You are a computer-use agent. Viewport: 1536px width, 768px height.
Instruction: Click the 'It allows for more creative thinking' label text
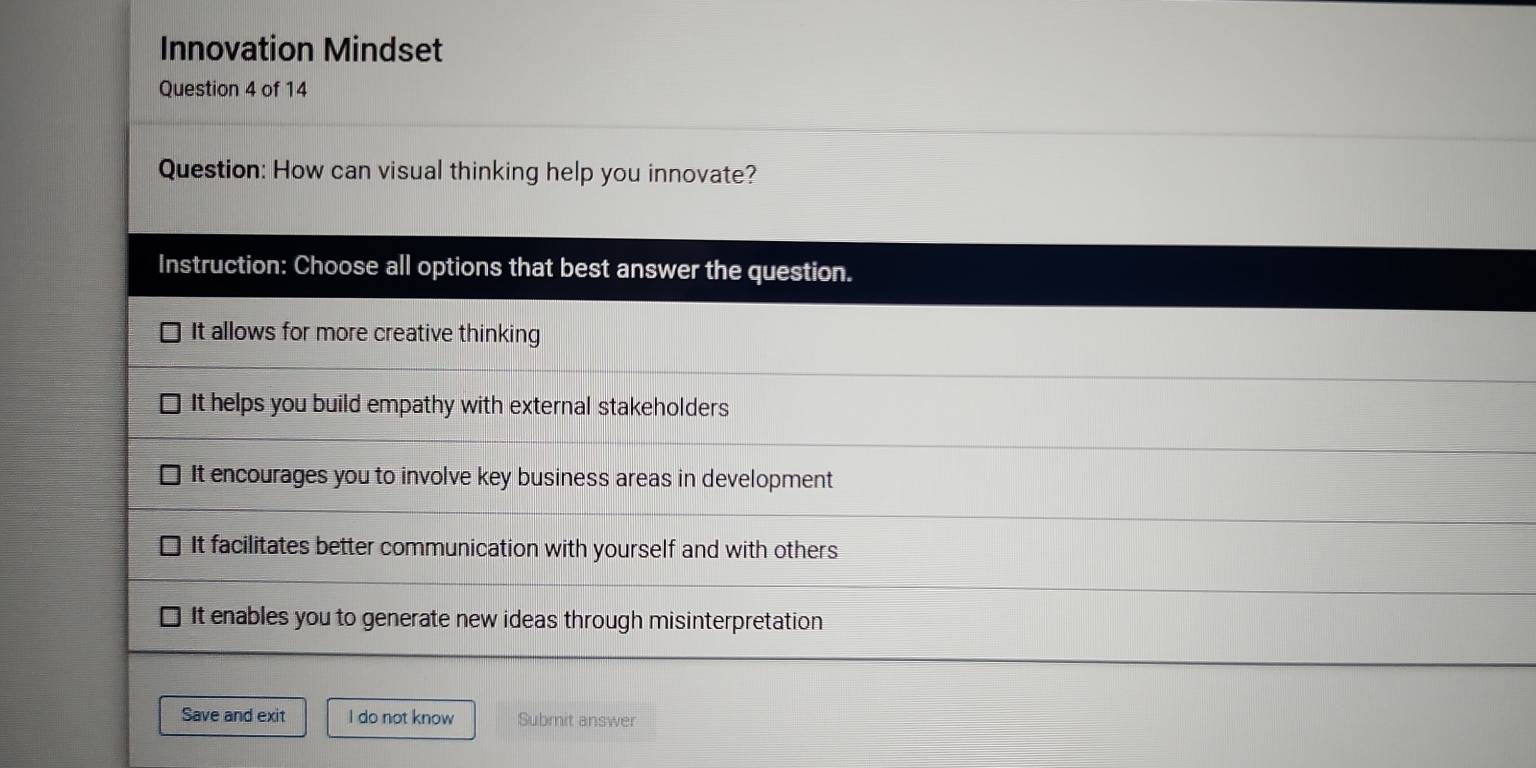365,333
